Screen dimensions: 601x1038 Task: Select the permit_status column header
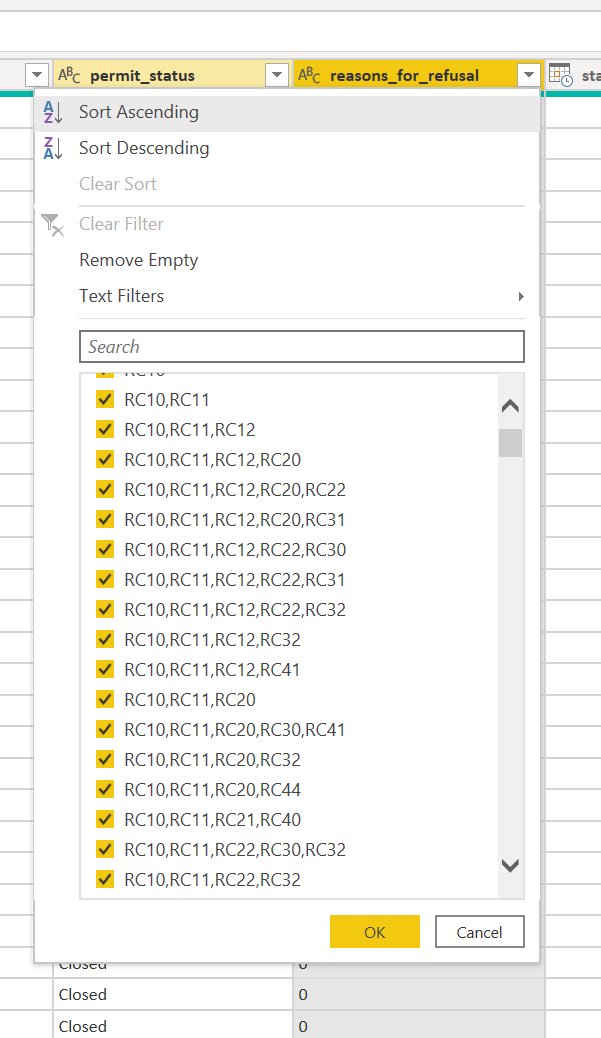pyautogui.click(x=171, y=75)
